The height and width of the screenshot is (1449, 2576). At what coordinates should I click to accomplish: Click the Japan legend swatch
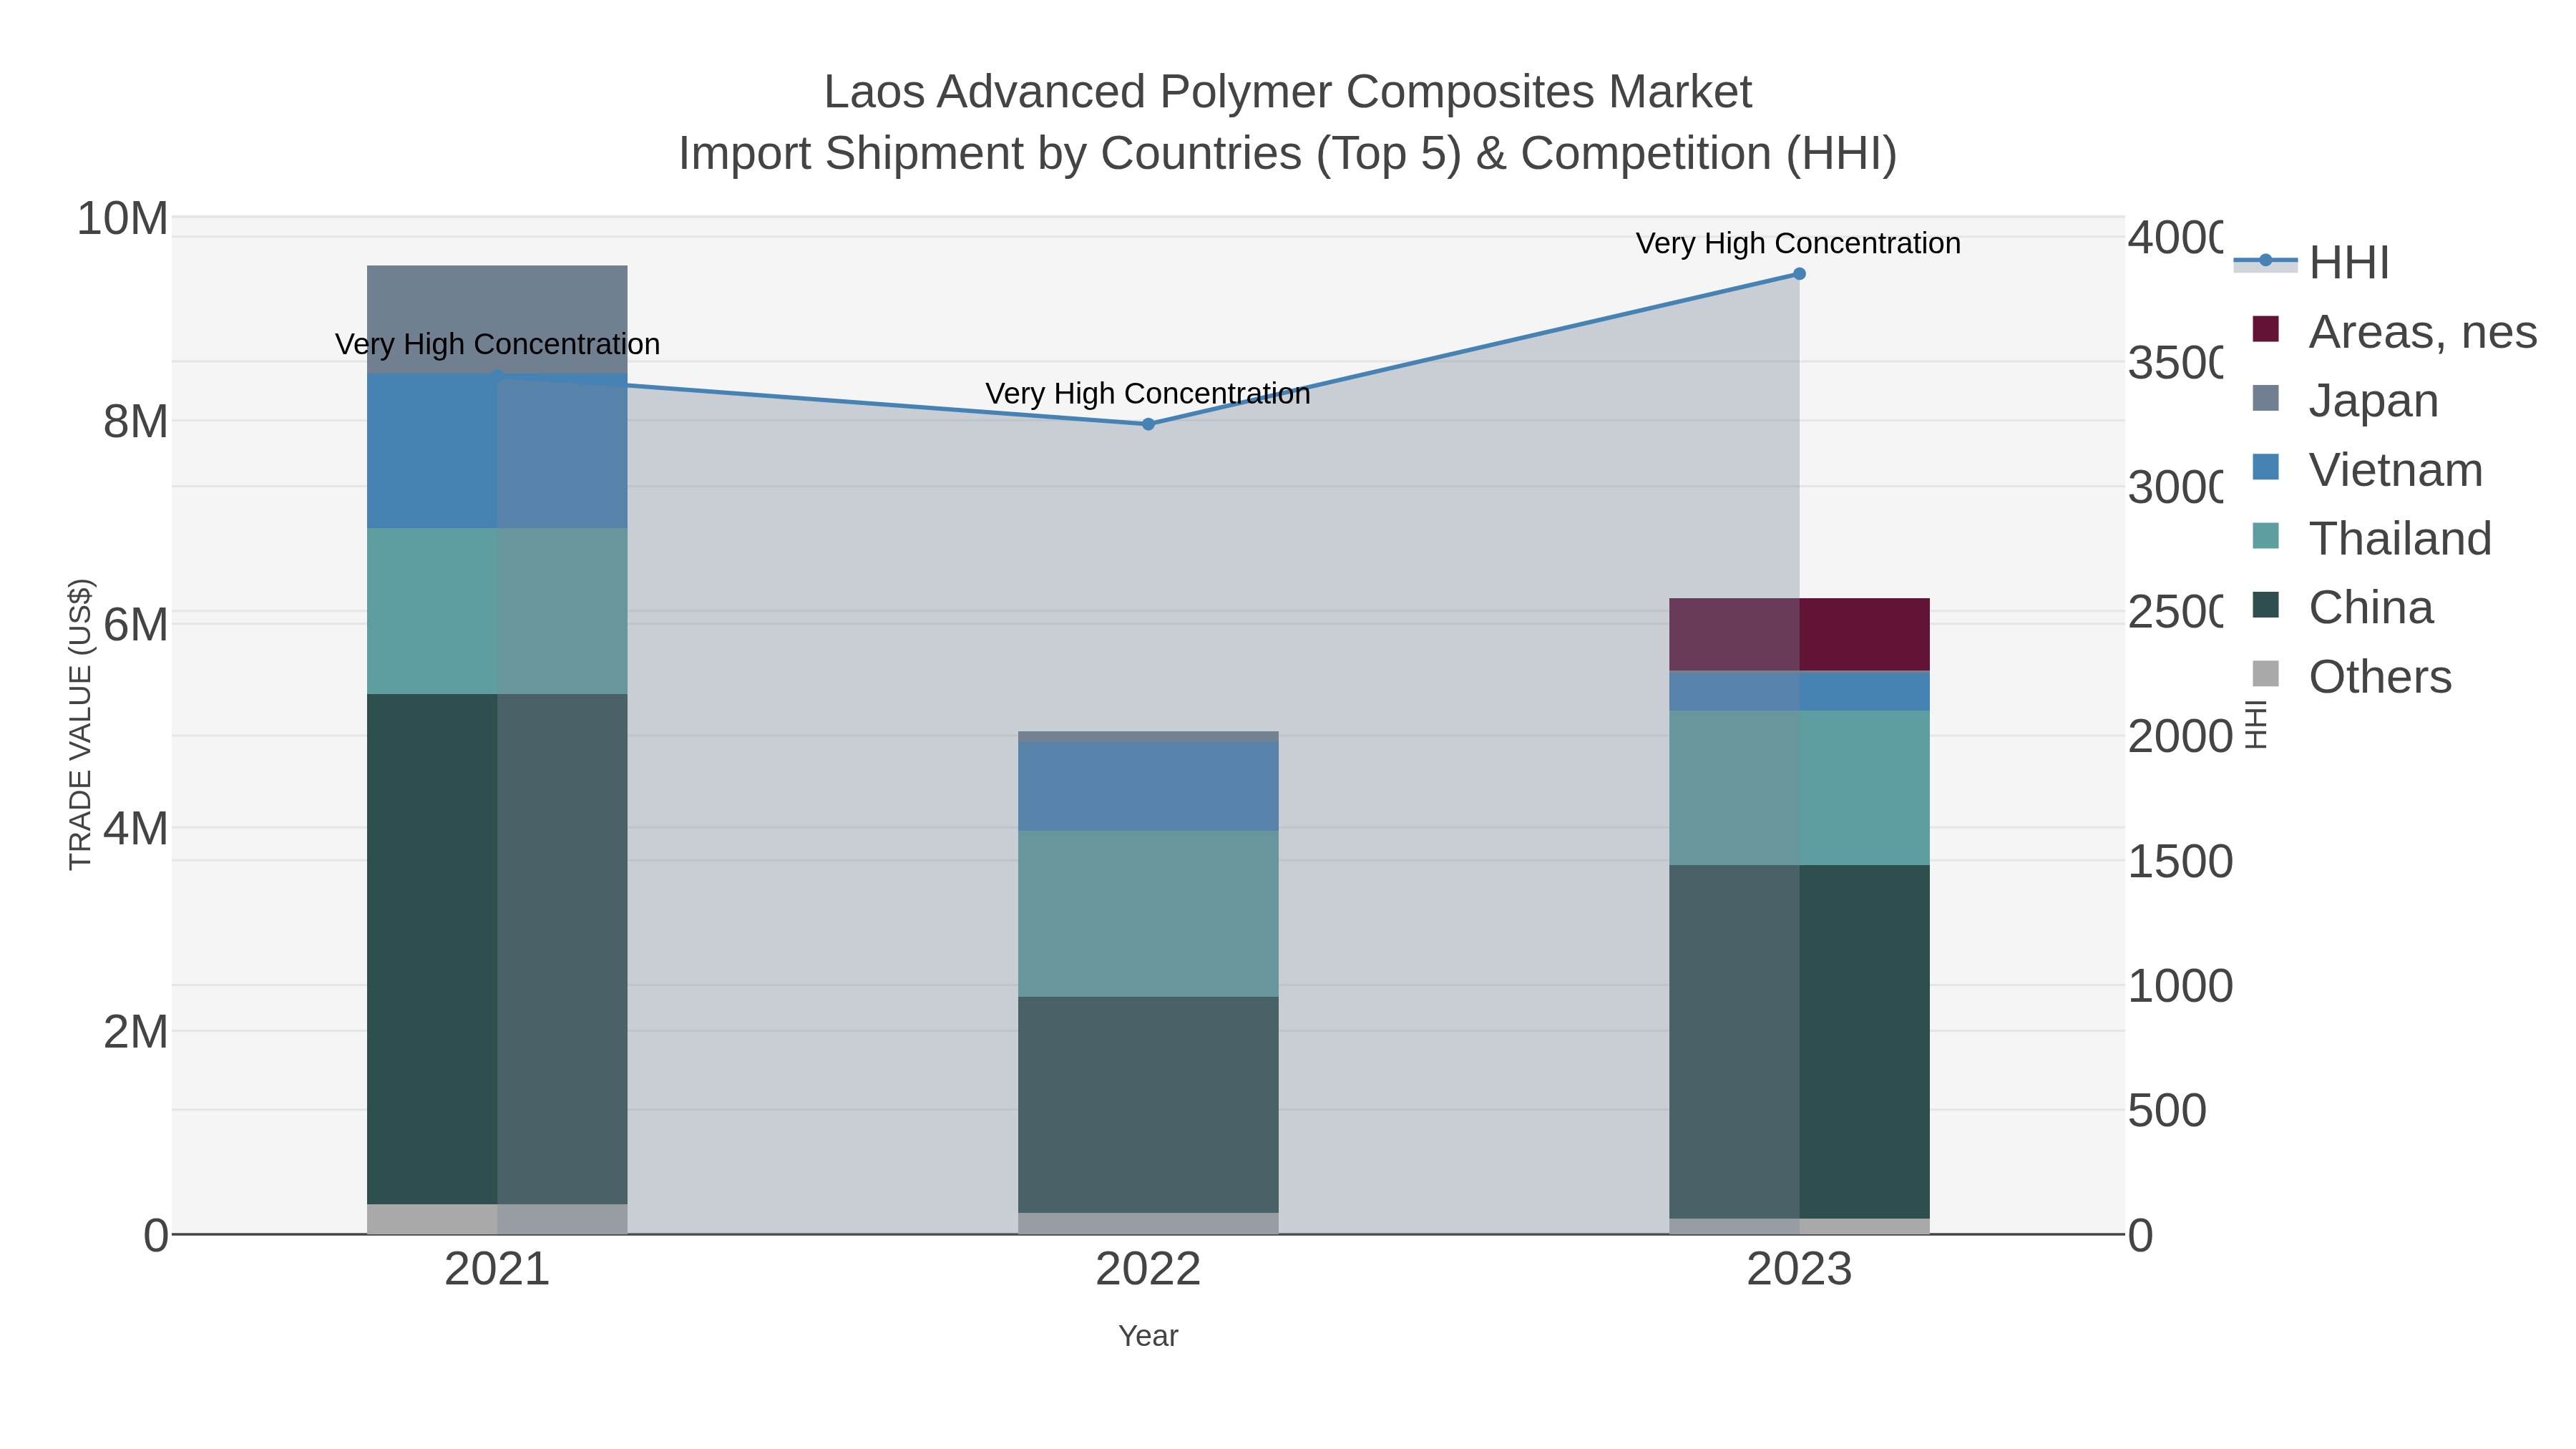tap(2265, 399)
